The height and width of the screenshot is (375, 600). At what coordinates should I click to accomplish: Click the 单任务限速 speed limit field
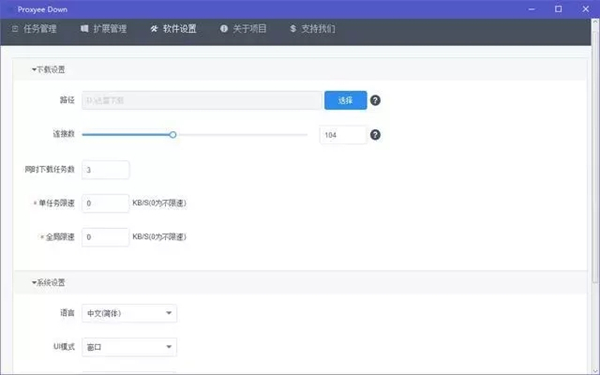coord(106,203)
